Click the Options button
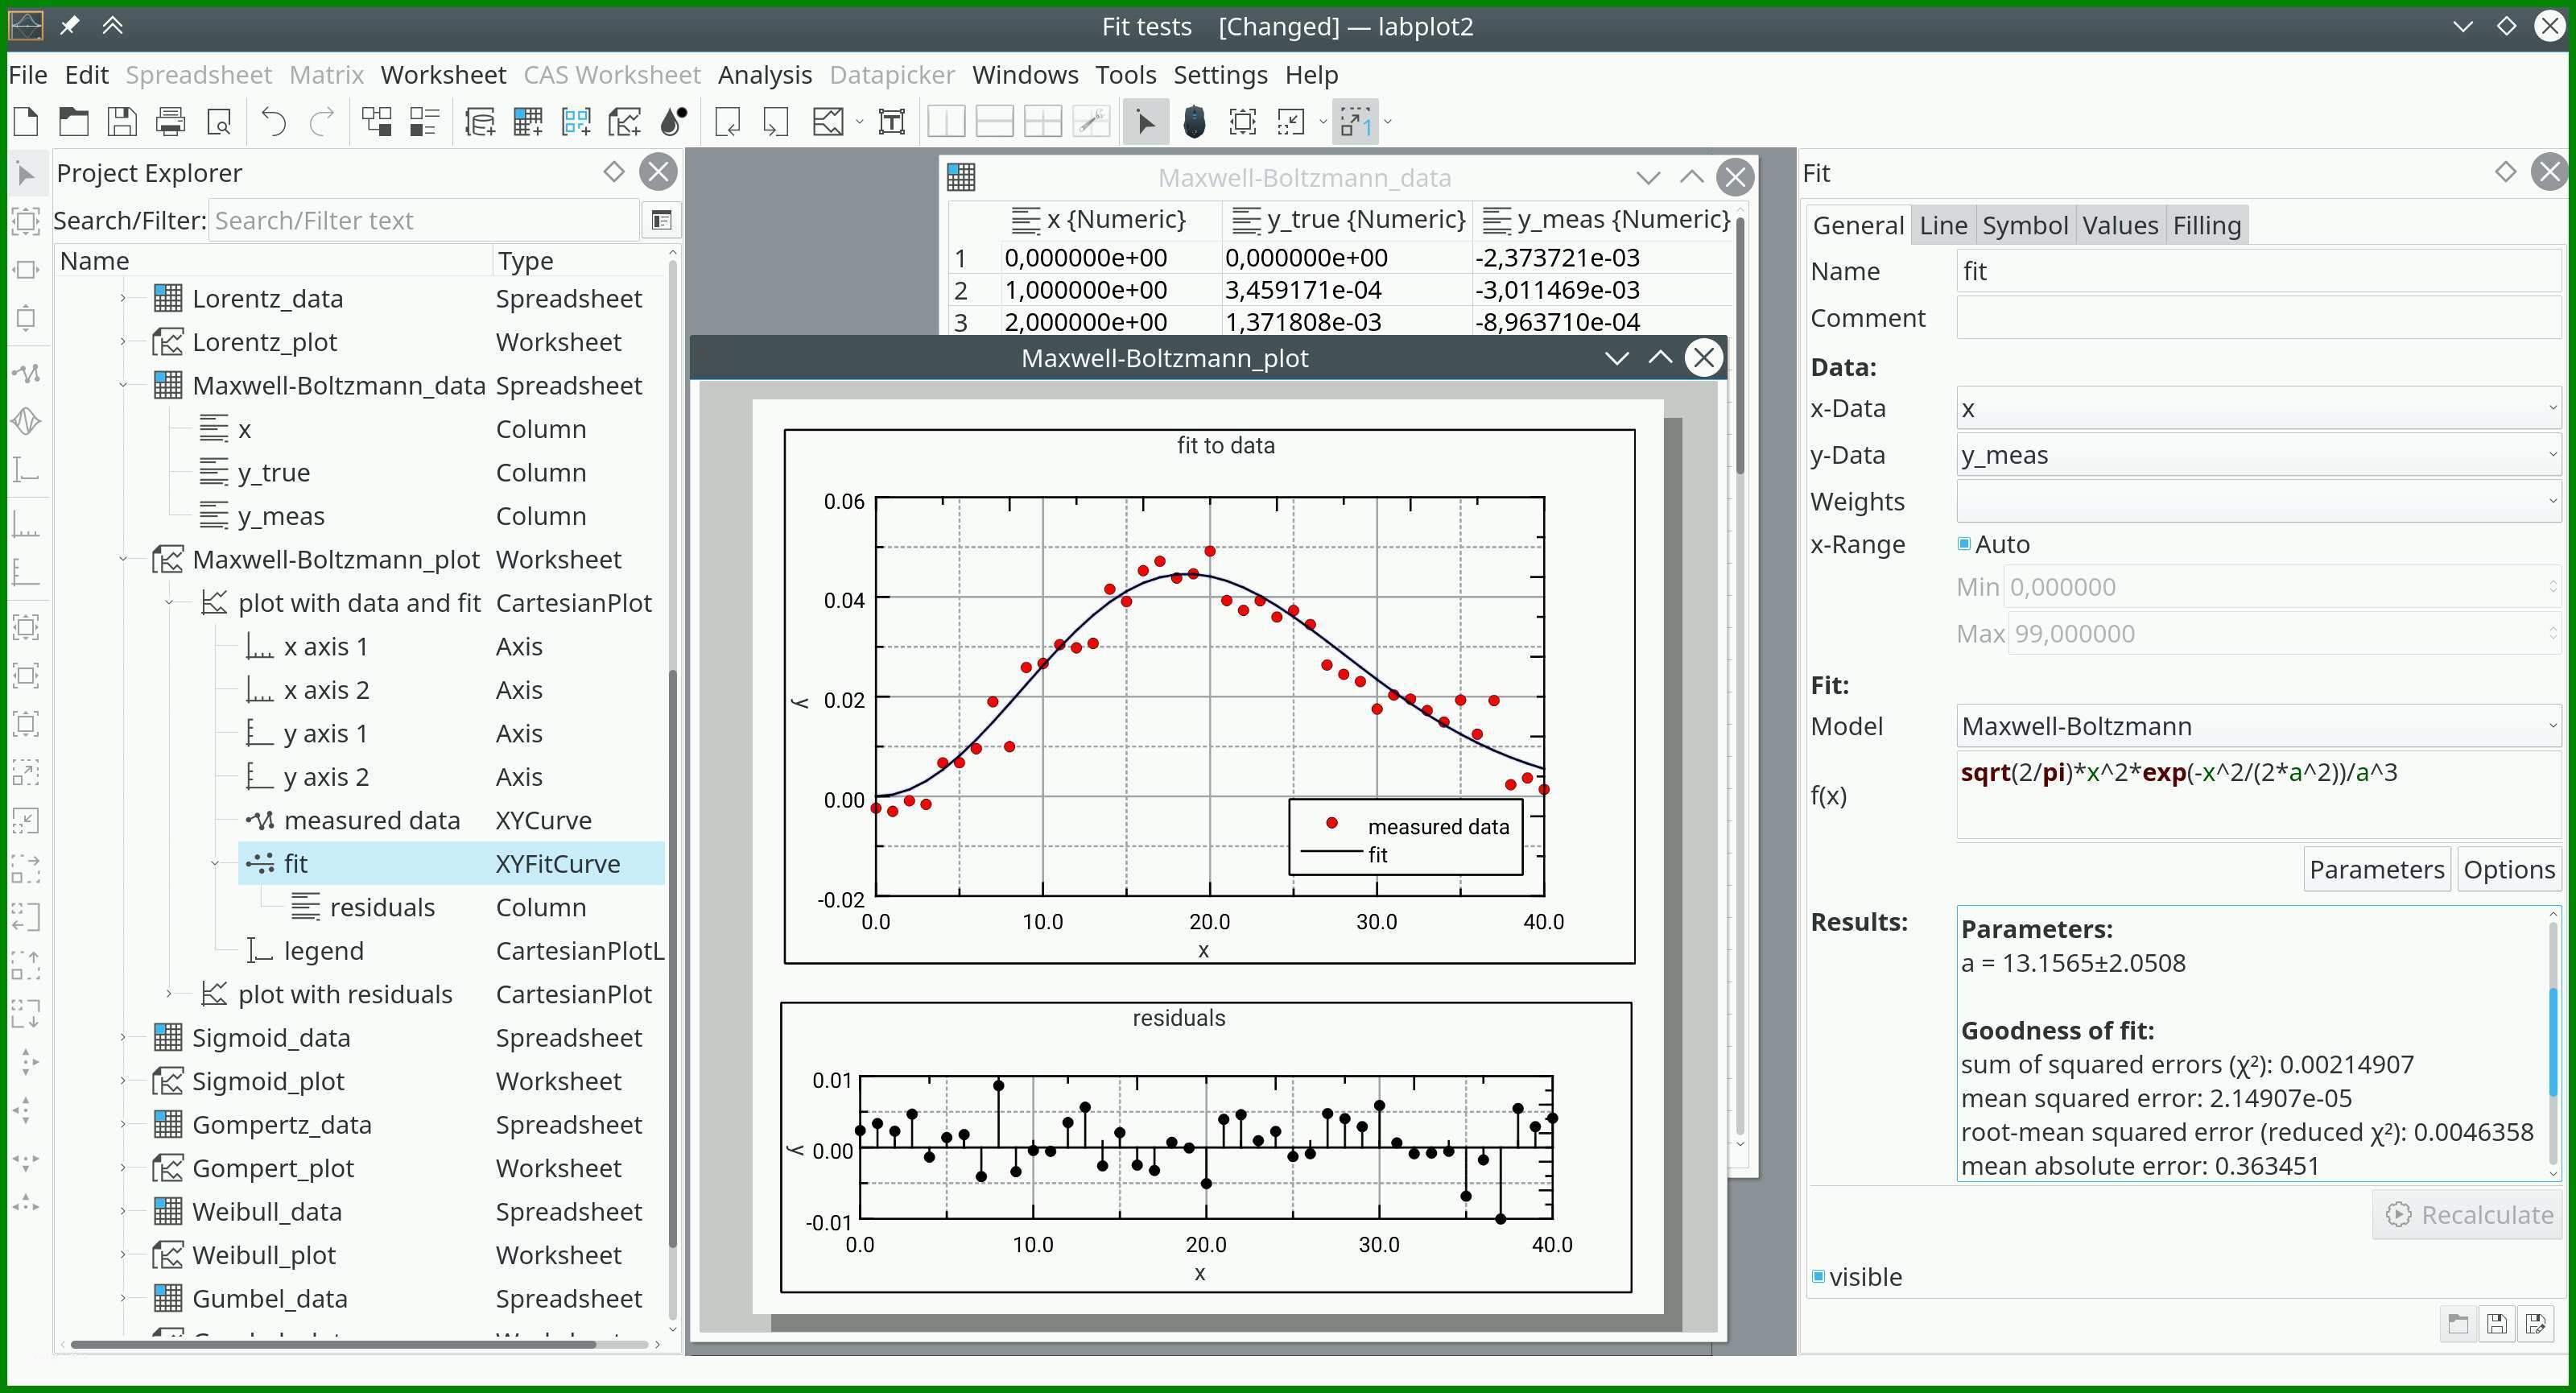 [x=2508, y=869]
